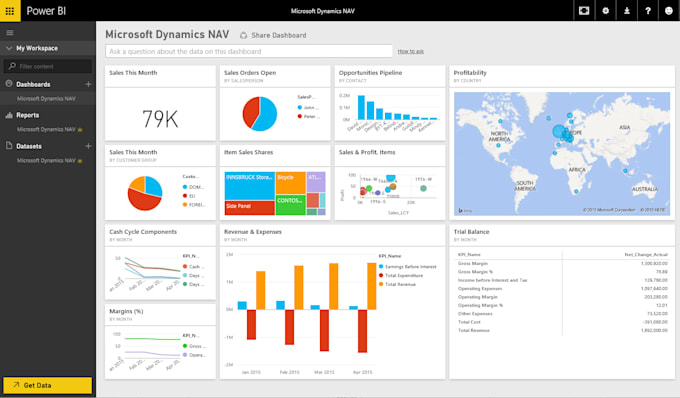Click Earnings Before Interest legend entry

click(408, 267)
